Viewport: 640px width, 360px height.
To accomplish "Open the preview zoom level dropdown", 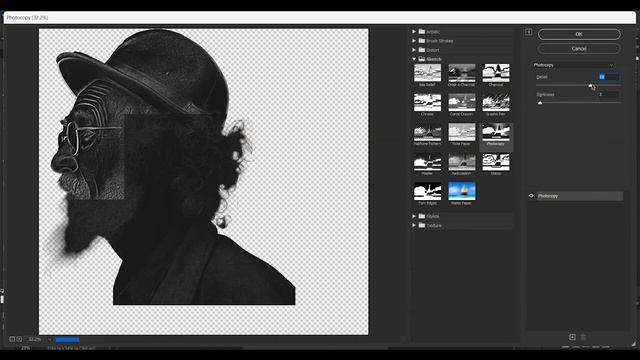I will pos(49,339).
